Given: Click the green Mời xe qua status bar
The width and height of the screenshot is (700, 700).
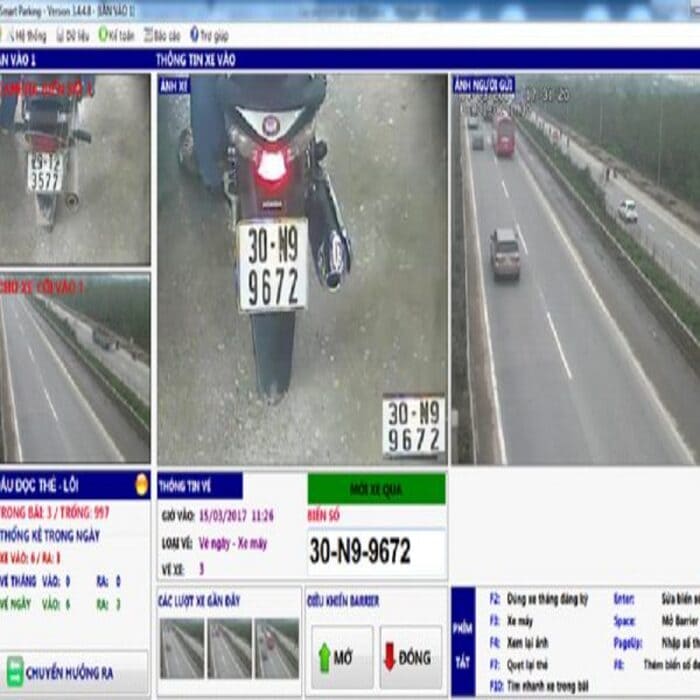Looking at the screenshot, I should pyautogui.click(x=376, y=489).
